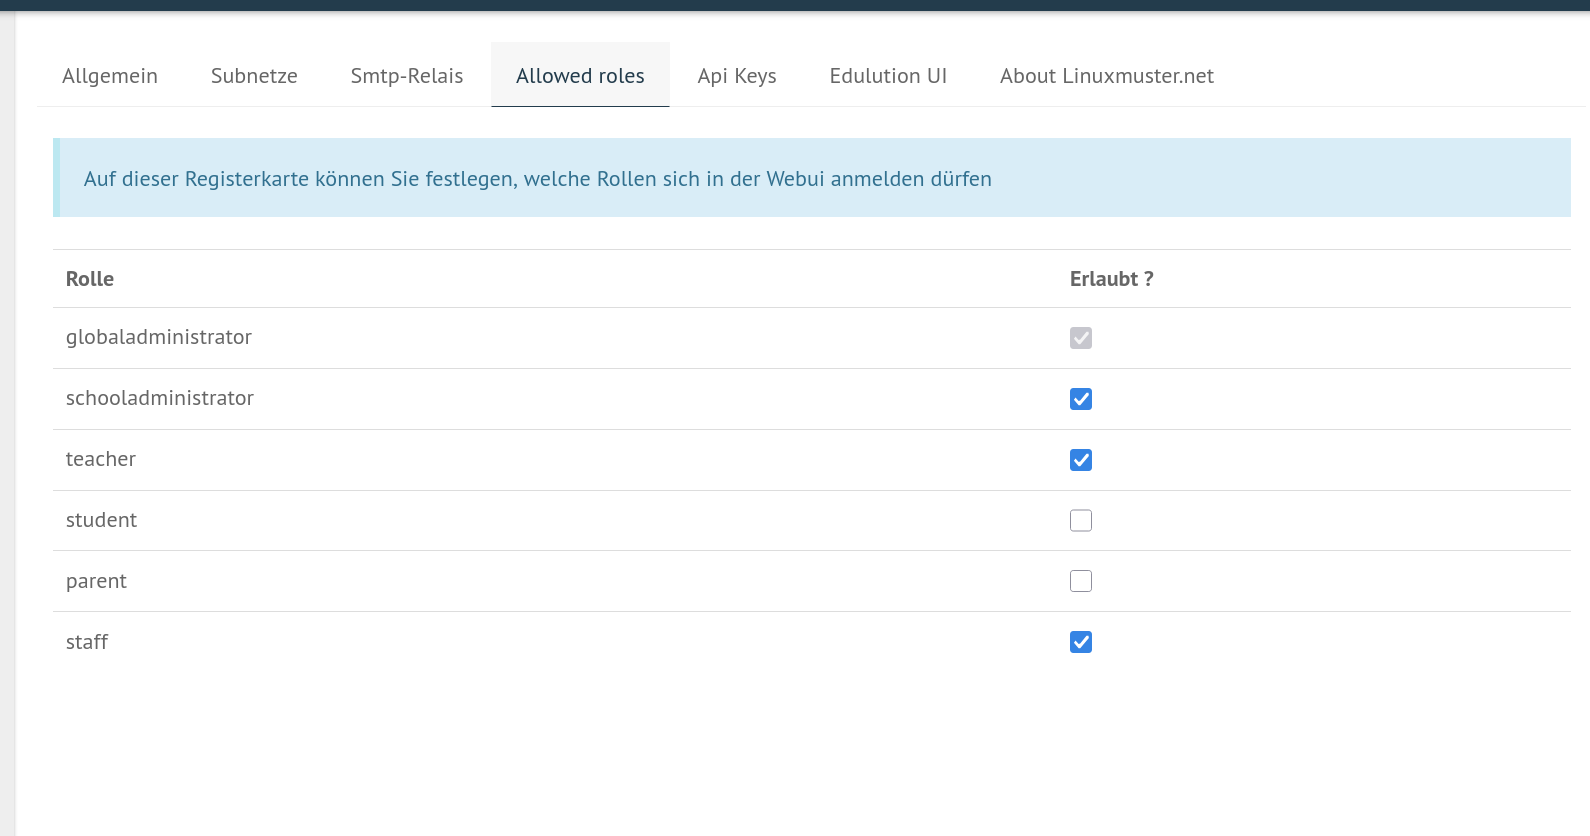Show the About Linuxmuster.net tab
Screen dimensions: 1590x836
pos(1107,76)
